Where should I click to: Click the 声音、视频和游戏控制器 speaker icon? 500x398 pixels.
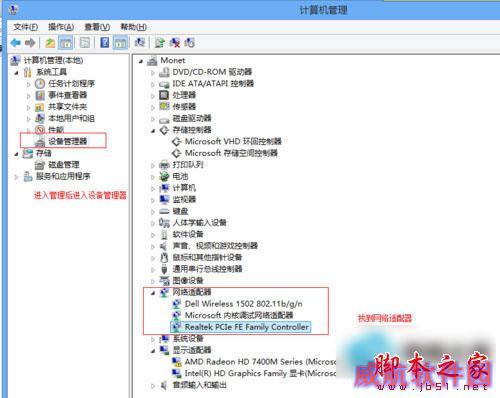tap(164, 246)
